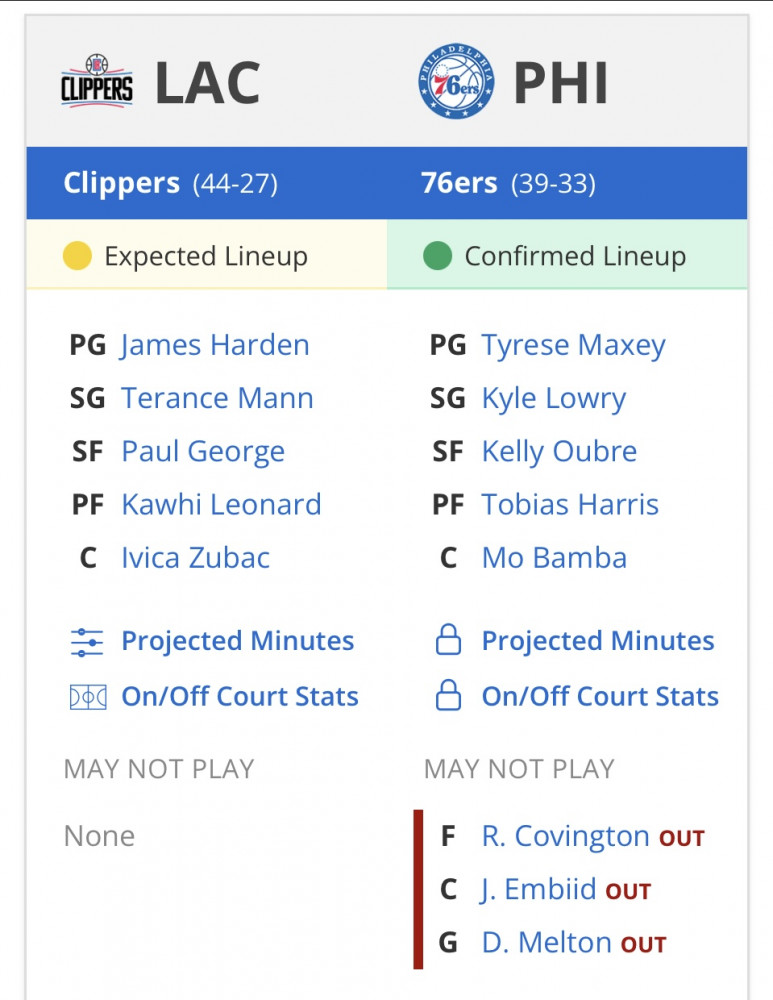The width and height of the screenshot is (773, 1000).
Task: Click the LAC team abbreviation header
Action: (207, 83)
